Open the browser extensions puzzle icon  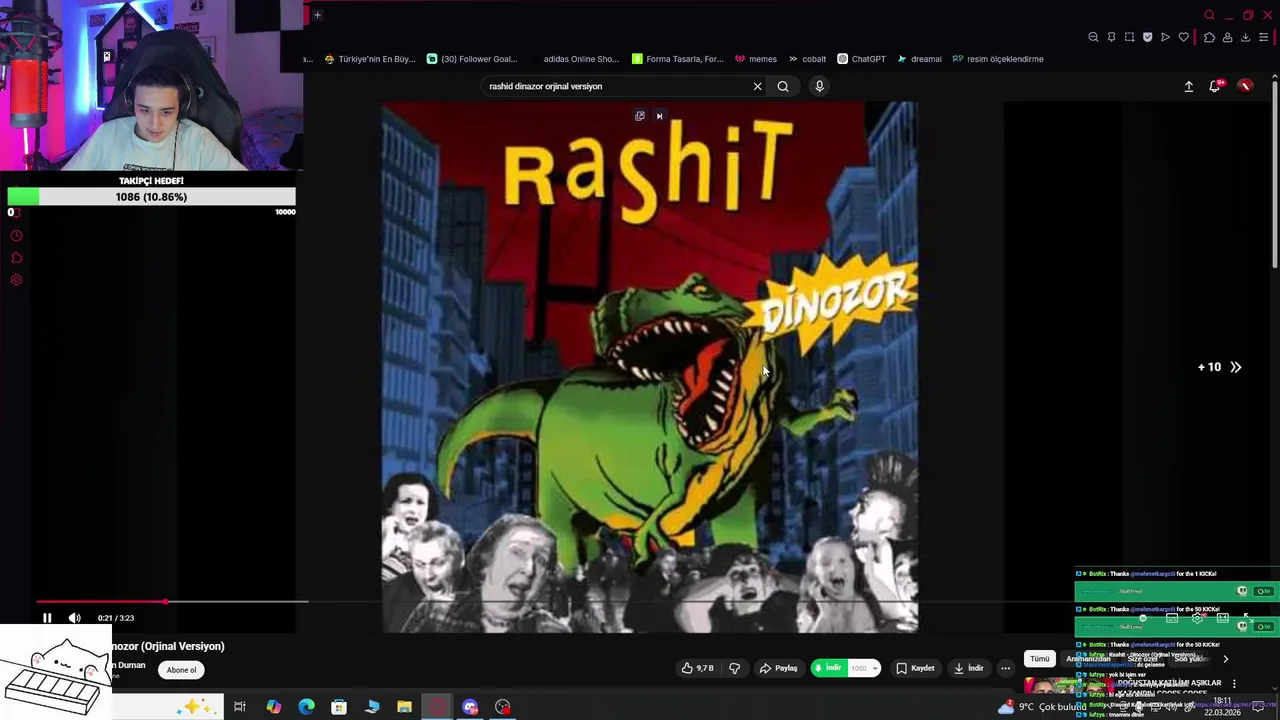coord(1209,37)
